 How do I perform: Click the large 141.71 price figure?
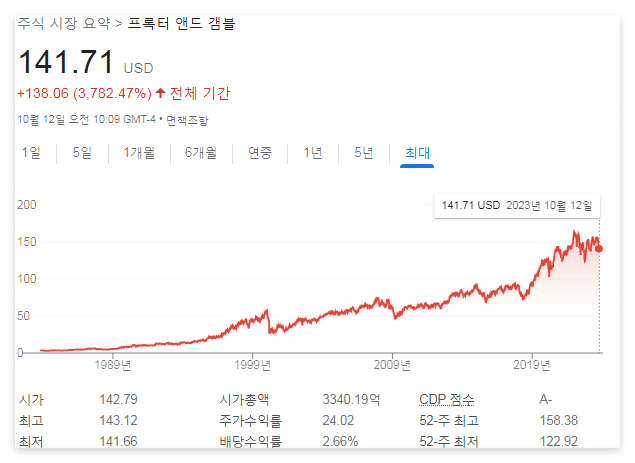click(66, 62)
